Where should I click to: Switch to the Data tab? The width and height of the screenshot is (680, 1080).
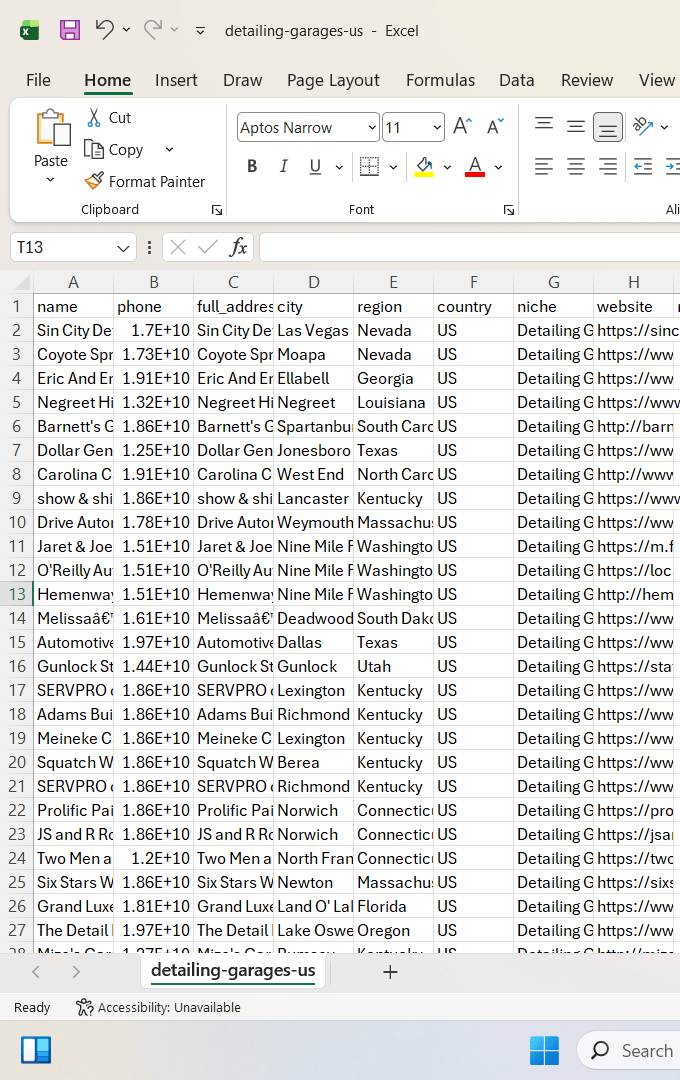pyautogui.click(x=517, y=80)
